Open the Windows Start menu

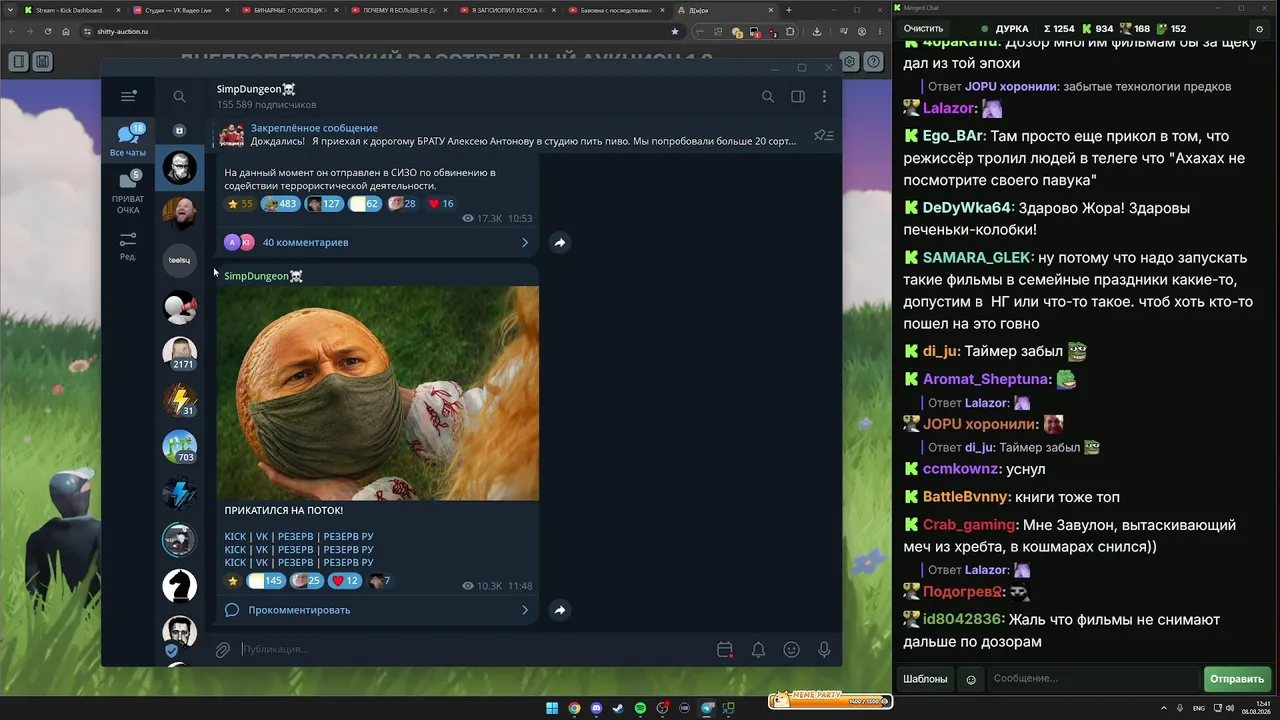552,709
